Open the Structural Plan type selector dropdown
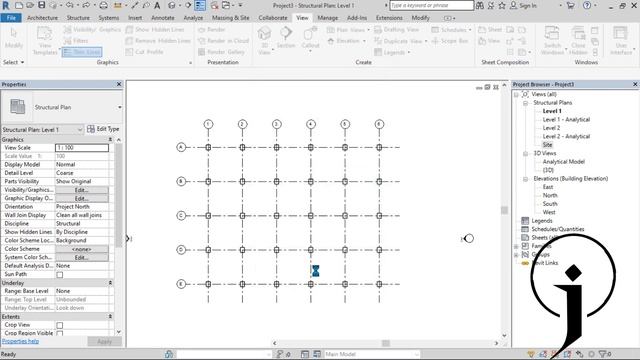Screen dimensions: 640x360 120,107
